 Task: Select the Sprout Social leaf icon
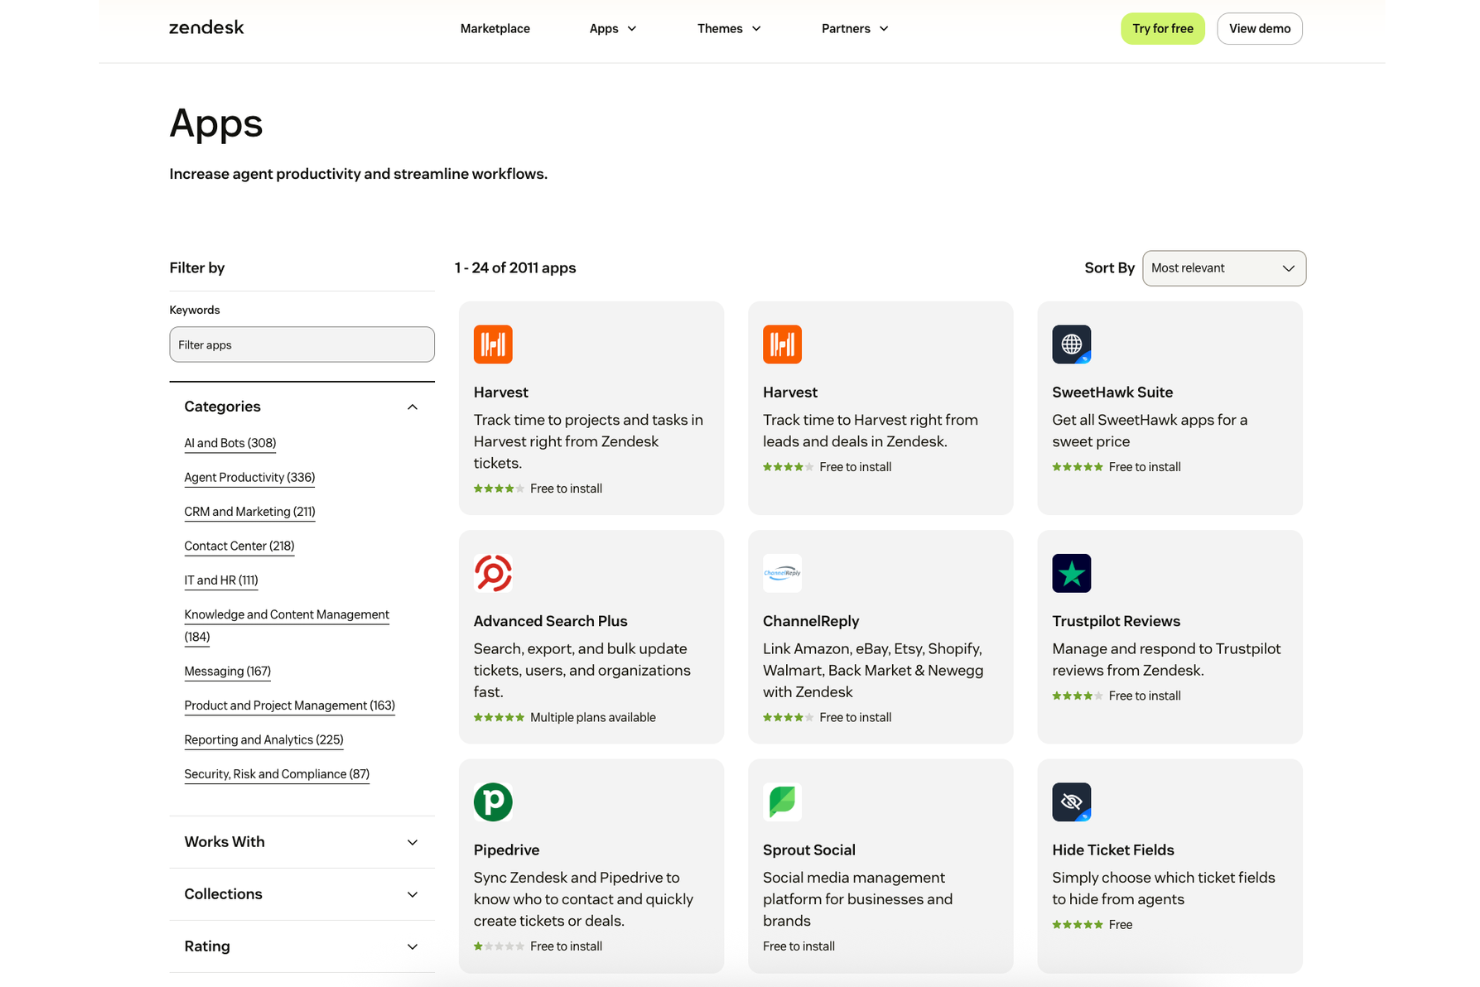[782, 802]
